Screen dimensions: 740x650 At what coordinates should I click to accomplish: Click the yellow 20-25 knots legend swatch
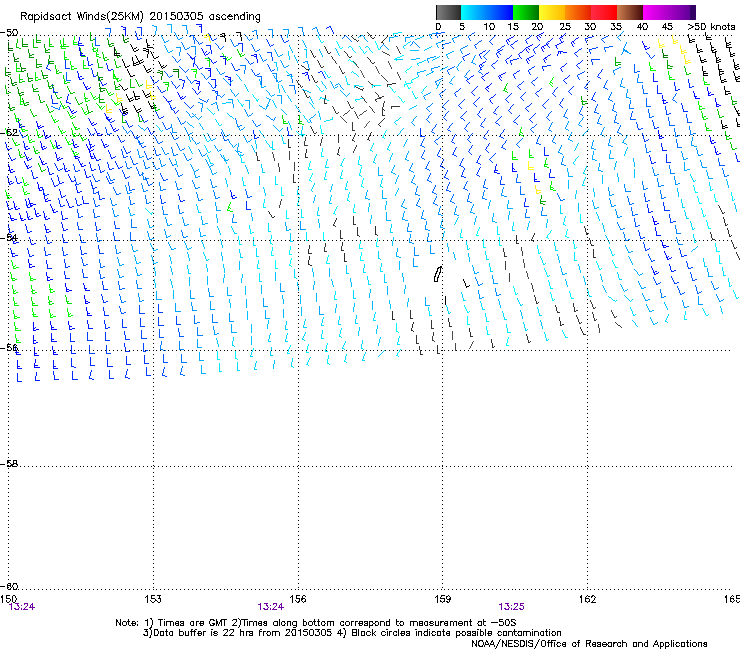[552, 12]
